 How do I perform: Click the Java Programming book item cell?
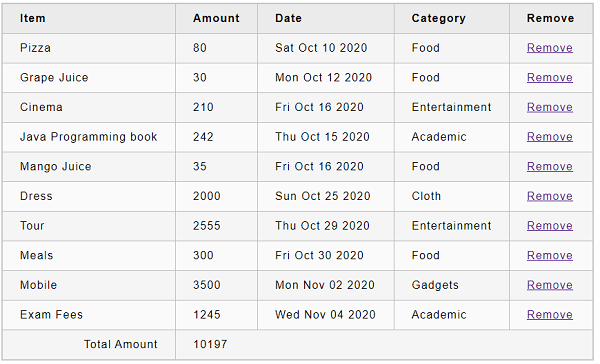[x=89, y=137]
